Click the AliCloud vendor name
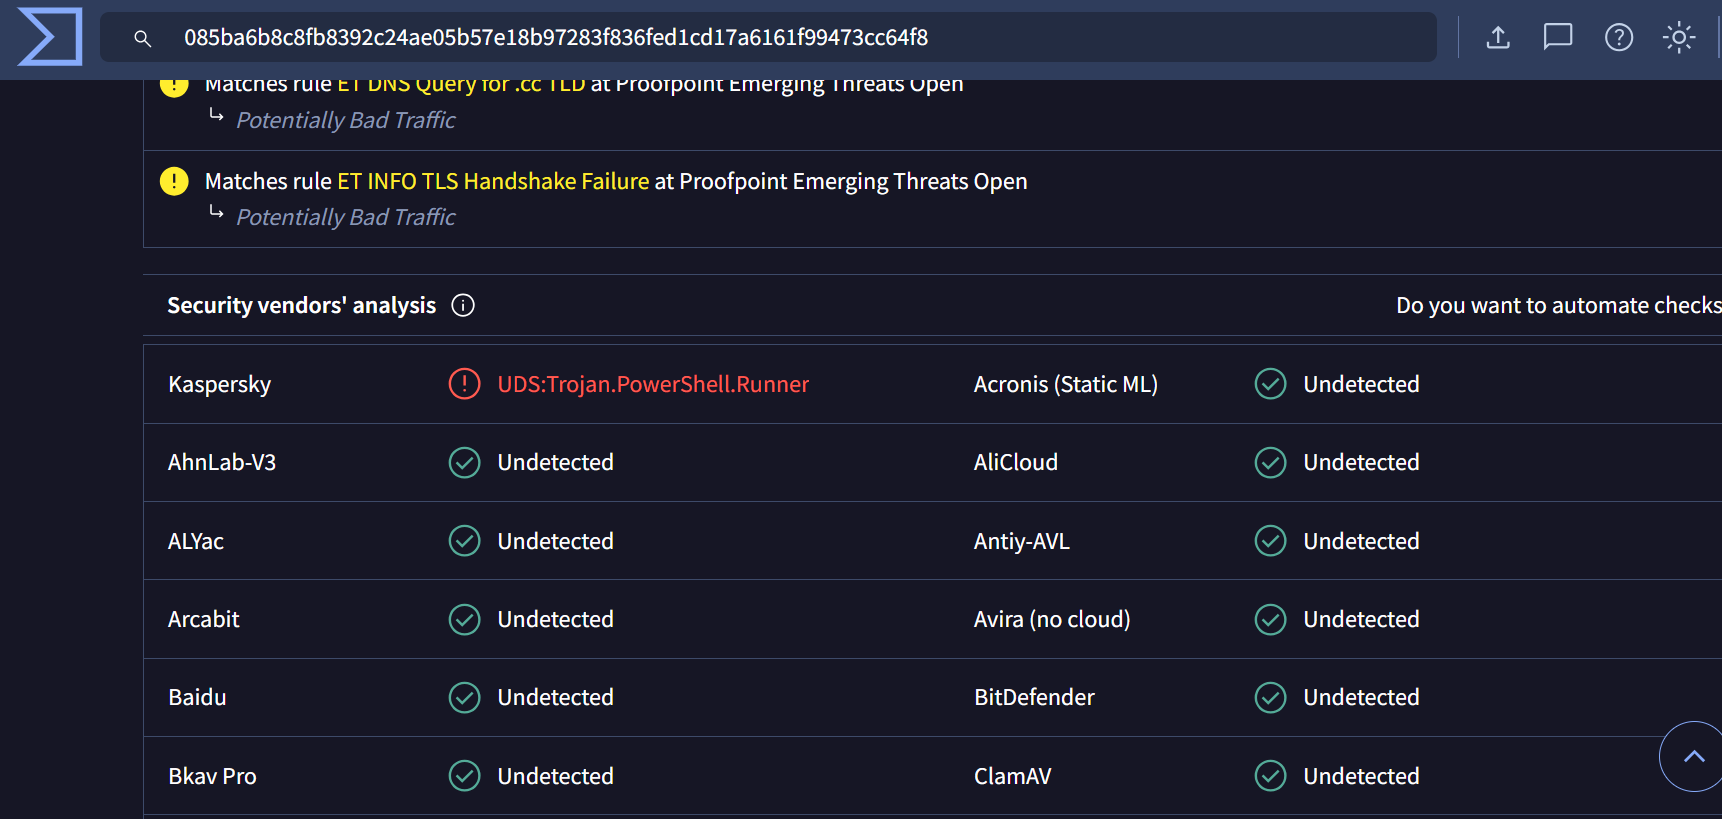The height and width of the screenshot is (819, 1722). [x=1016, y=462]
